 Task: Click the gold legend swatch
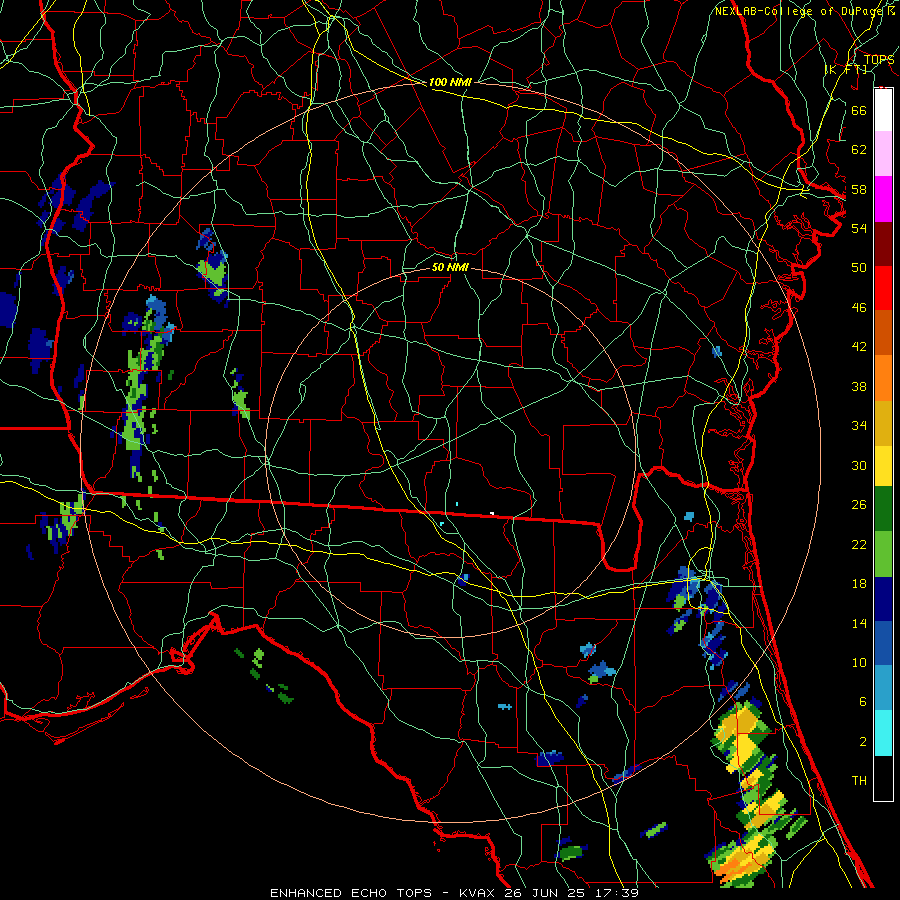coord(883,423)
